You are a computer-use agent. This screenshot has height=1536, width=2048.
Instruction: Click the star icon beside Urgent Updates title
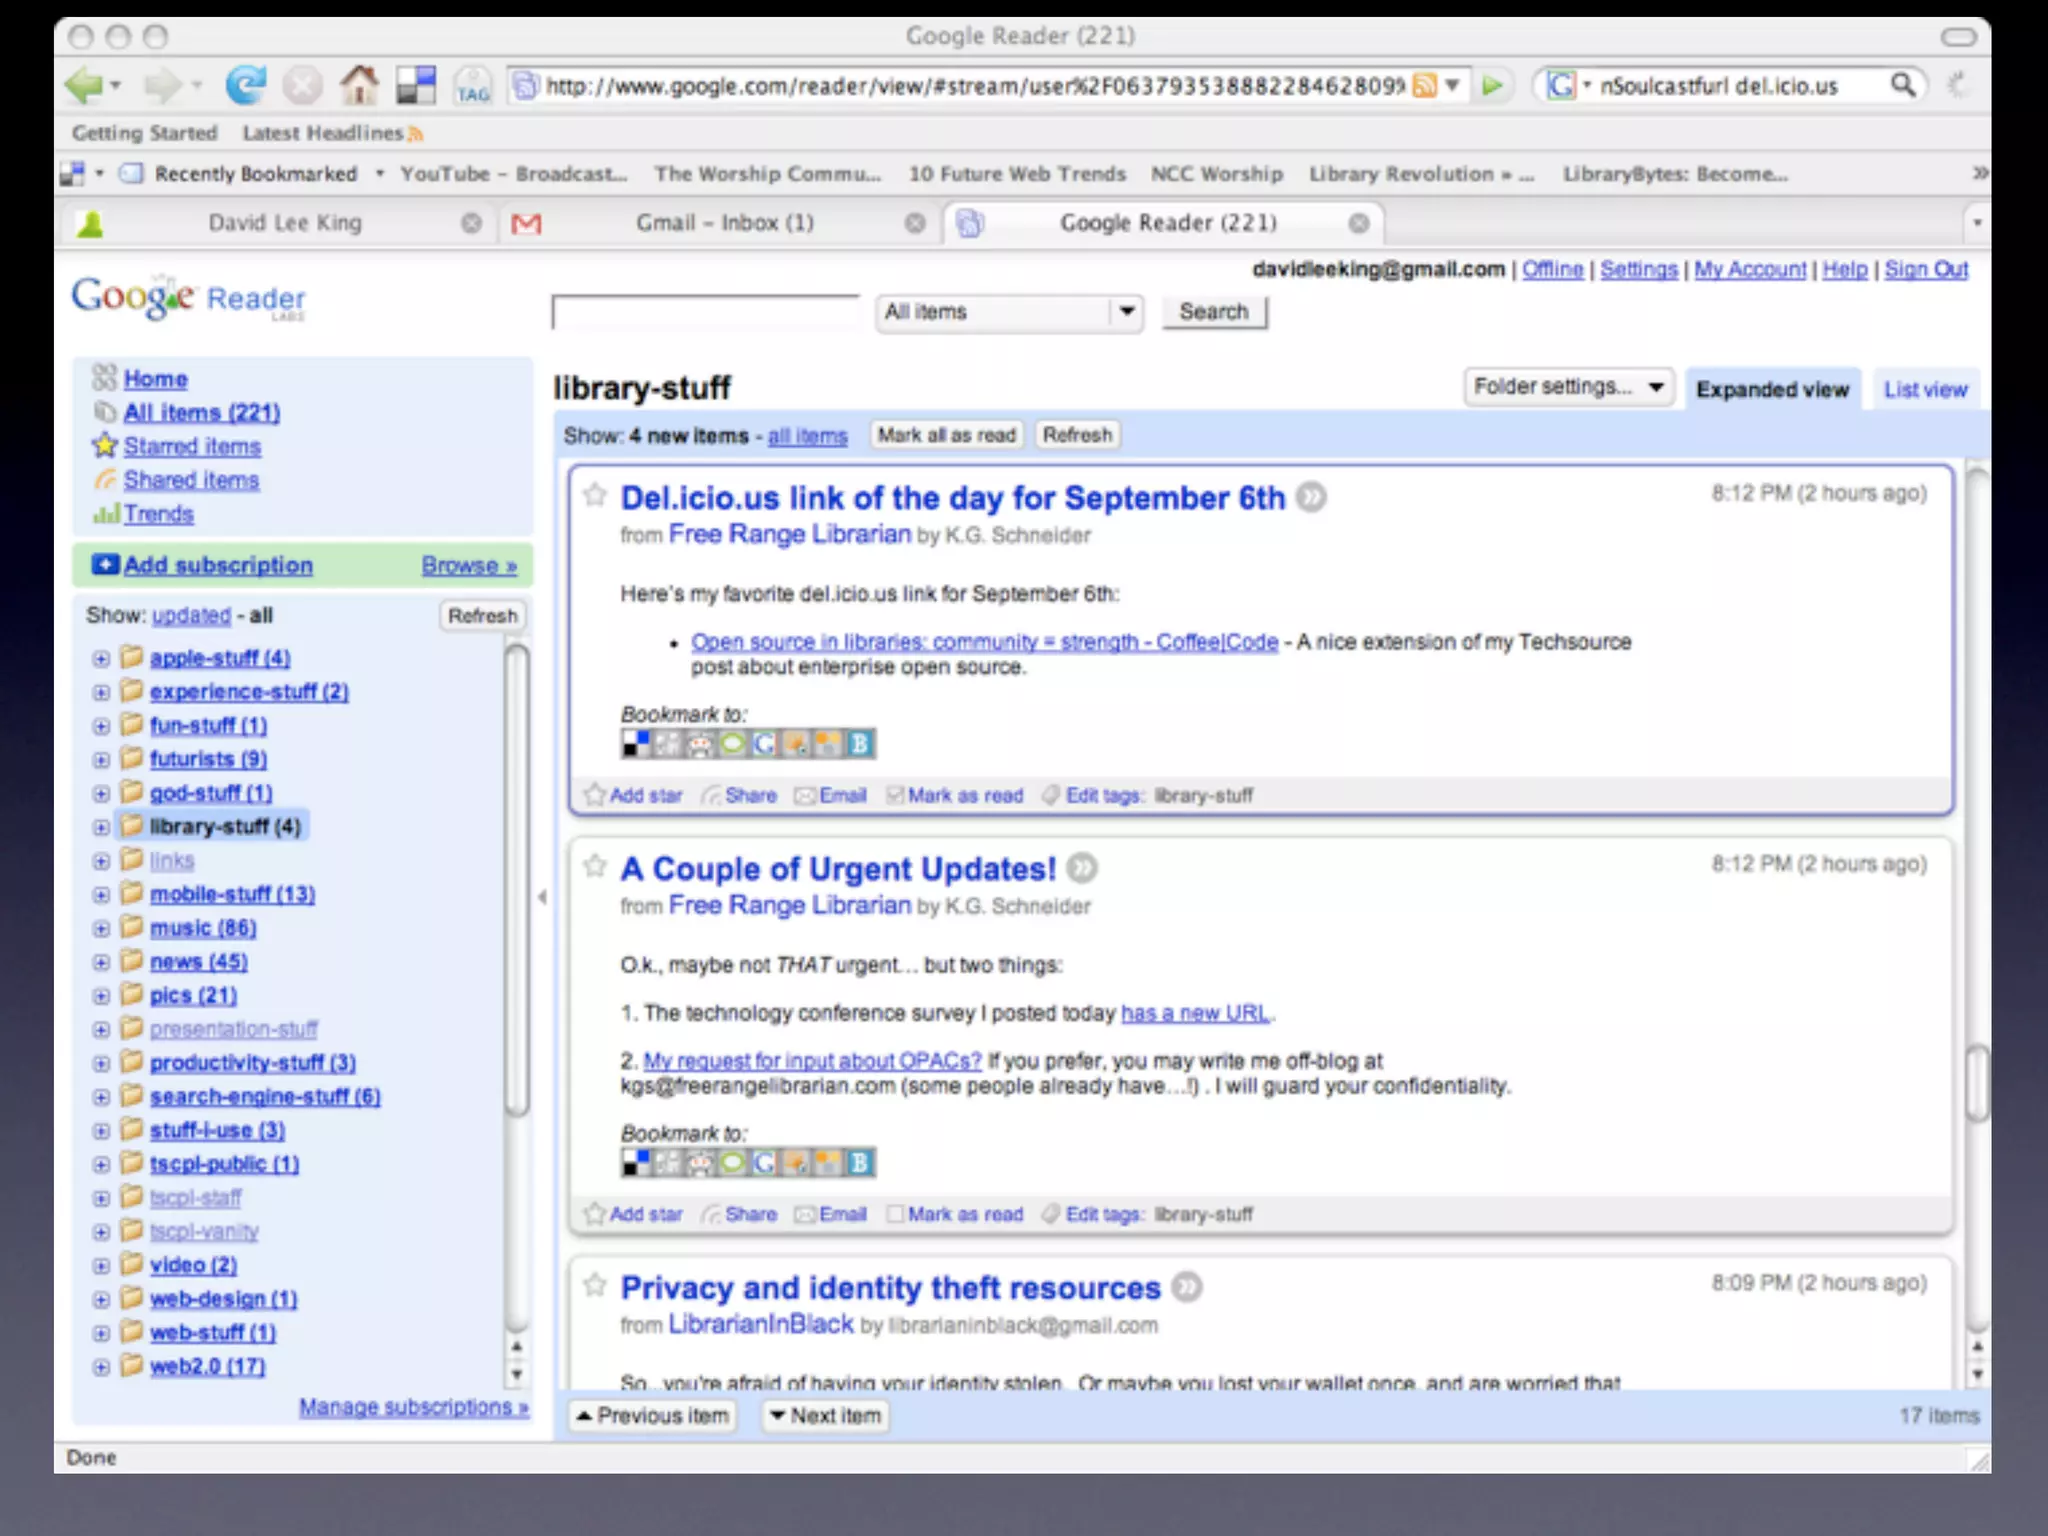click(x=595, y=866)
